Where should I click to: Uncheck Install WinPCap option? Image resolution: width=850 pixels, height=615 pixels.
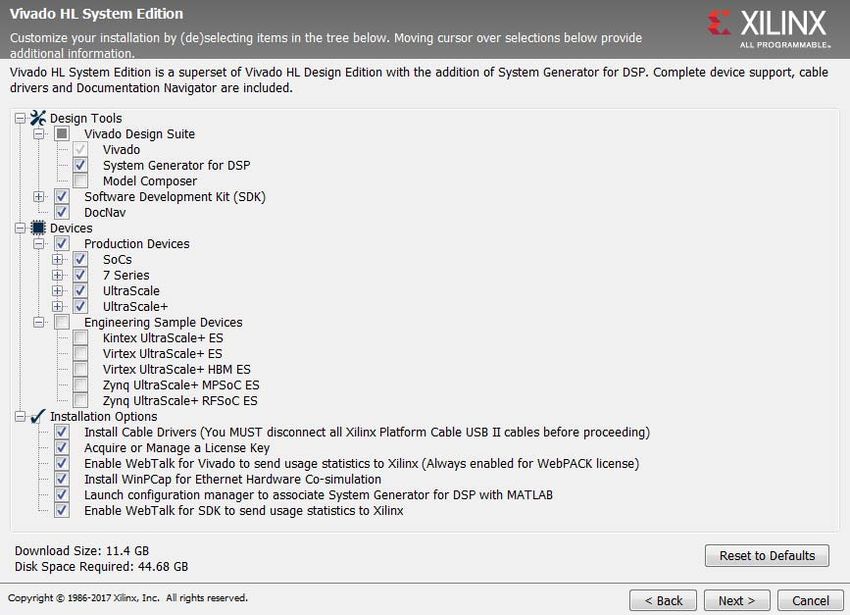click(x=62, y=479)
